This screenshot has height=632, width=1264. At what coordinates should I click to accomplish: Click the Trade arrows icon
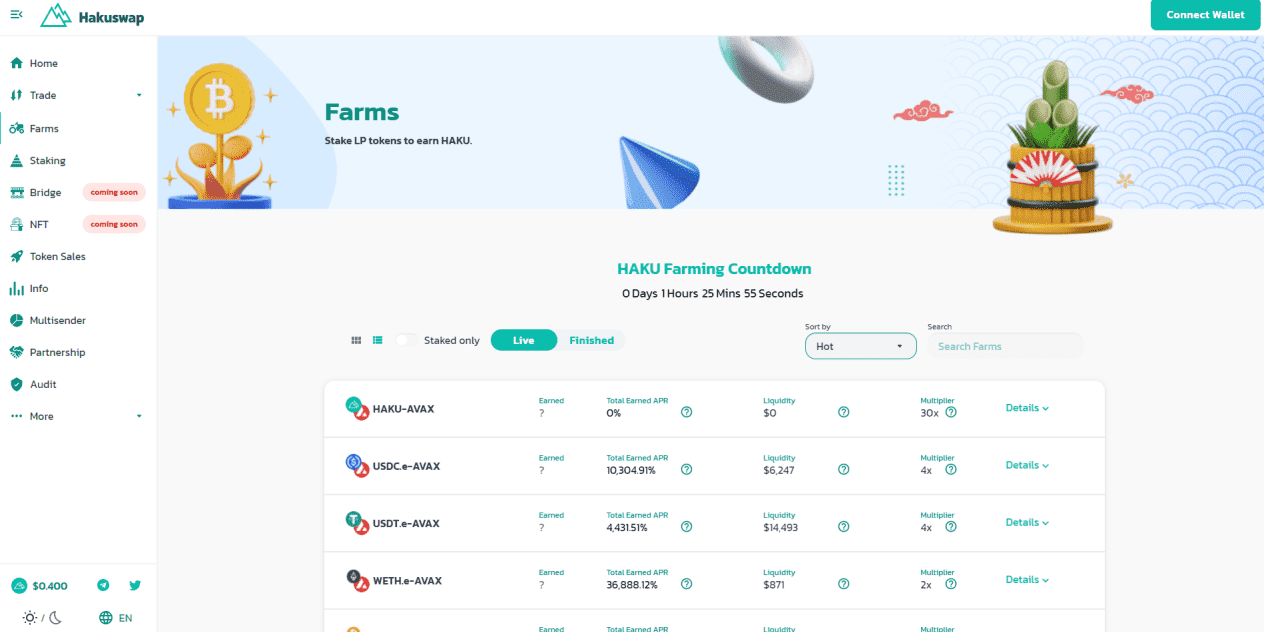[x=16, y=95]
